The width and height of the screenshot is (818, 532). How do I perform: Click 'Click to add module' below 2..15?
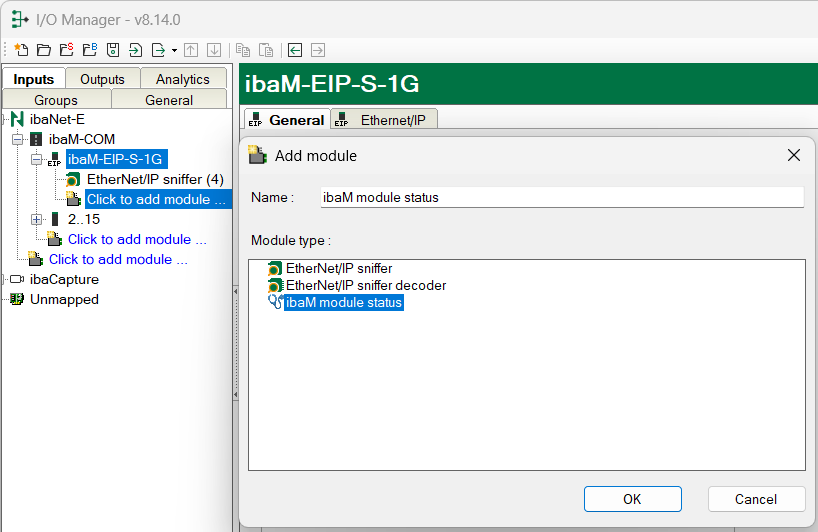click(137, 239)
